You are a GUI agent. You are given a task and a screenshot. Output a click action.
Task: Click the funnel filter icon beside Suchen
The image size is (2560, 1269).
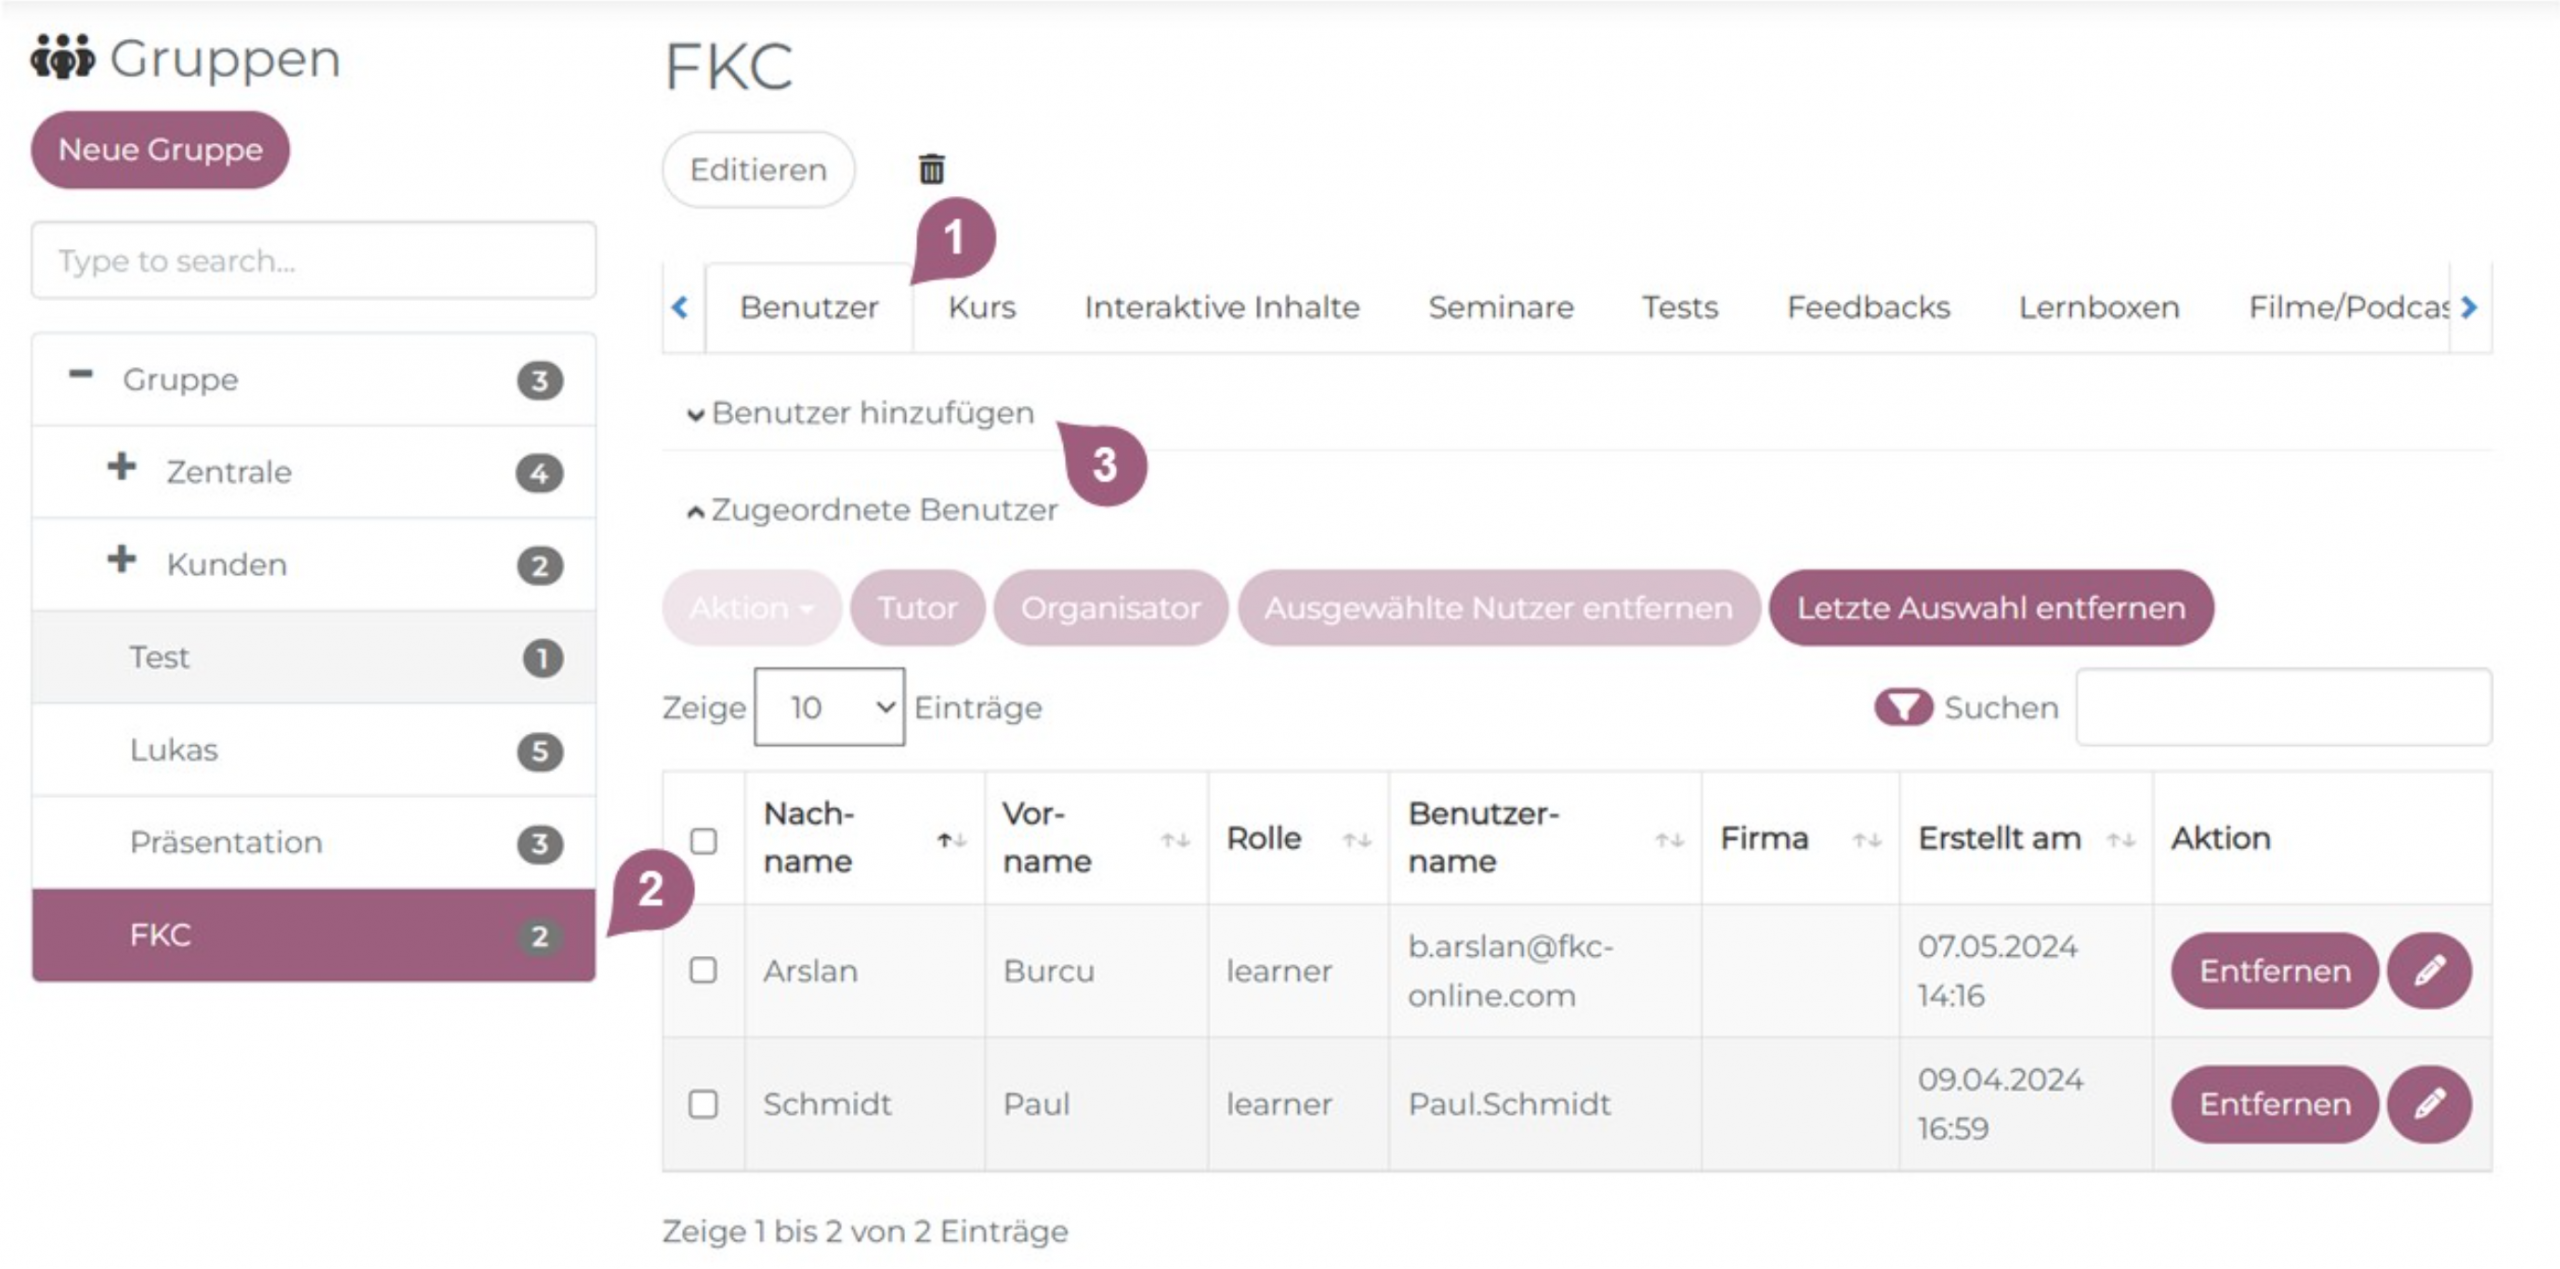point(1903,707)
